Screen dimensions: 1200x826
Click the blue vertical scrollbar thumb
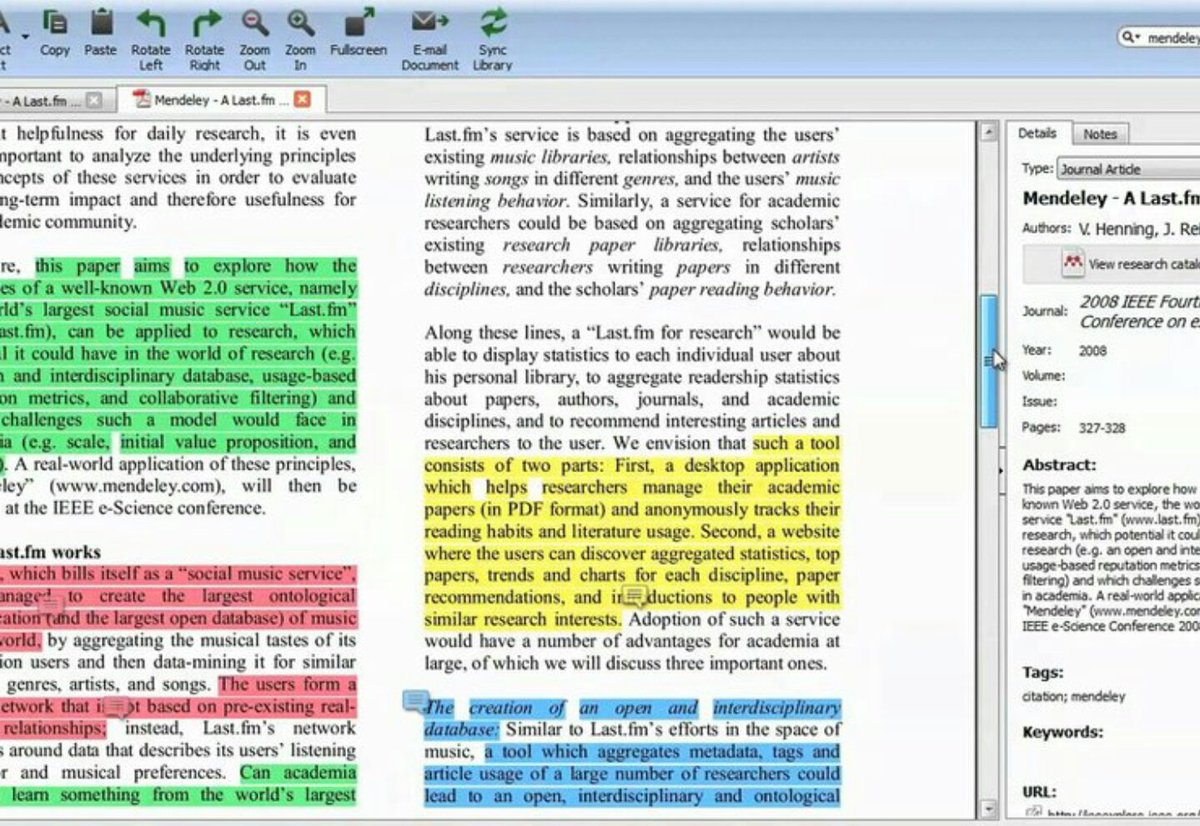pos(987,360)
